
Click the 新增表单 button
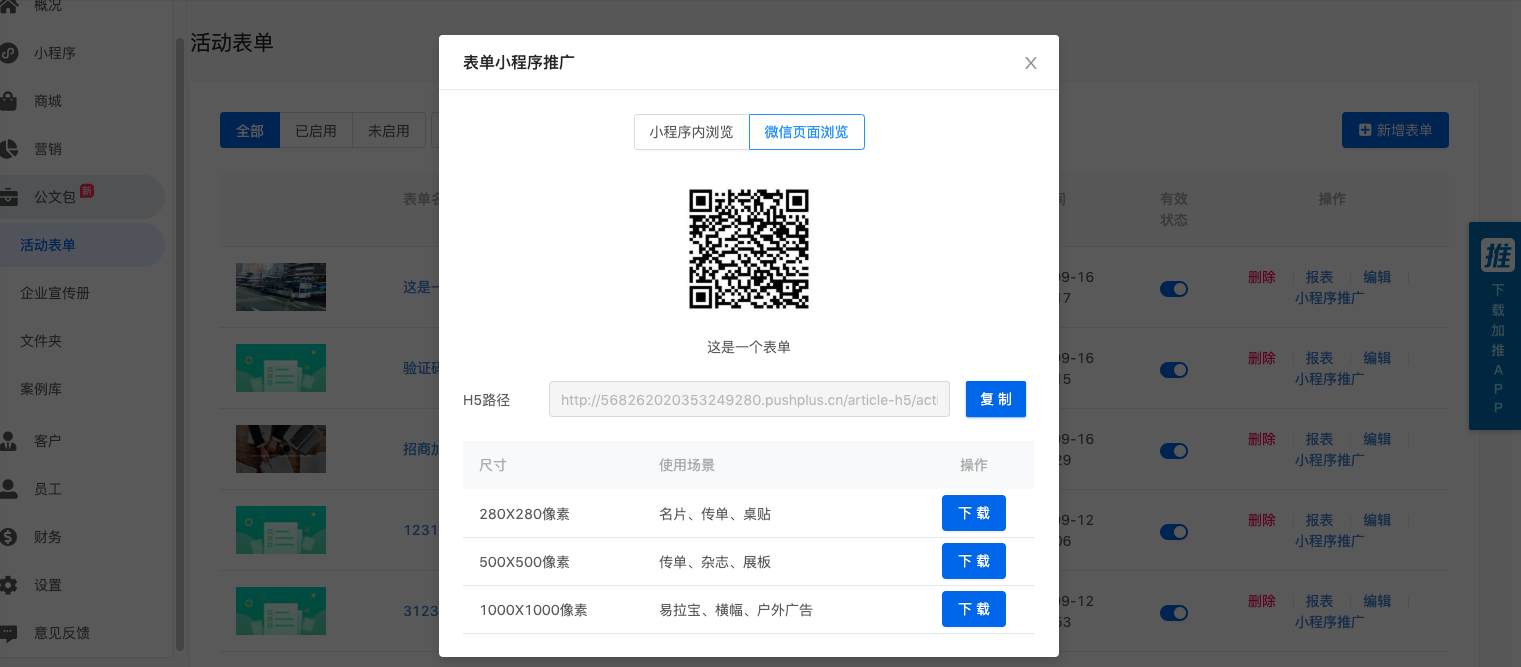(1395, 130)
